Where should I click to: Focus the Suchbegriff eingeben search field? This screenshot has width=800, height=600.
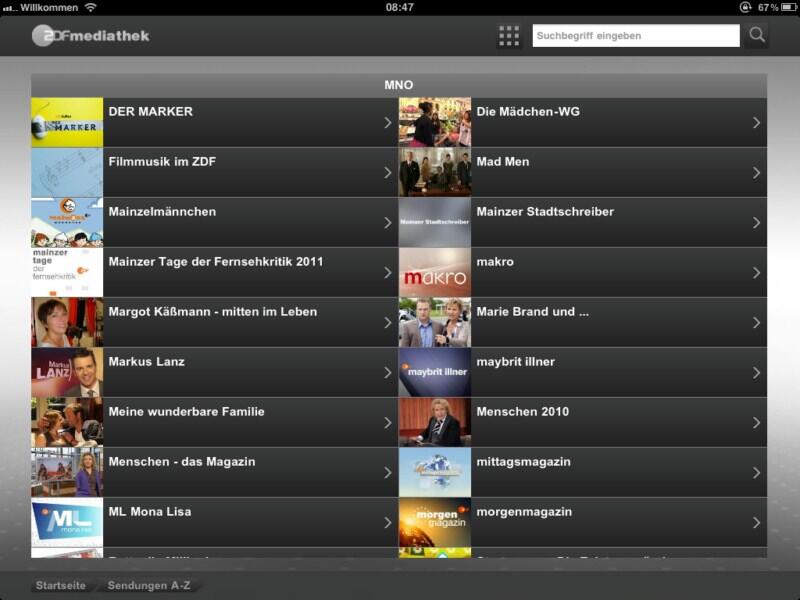(x=636, y=36)
